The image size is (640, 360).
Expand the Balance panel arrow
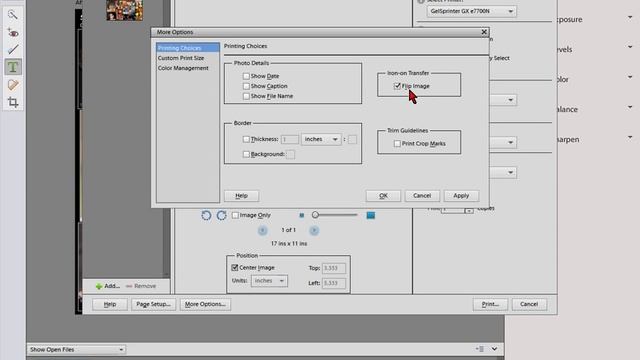[630, 107]
